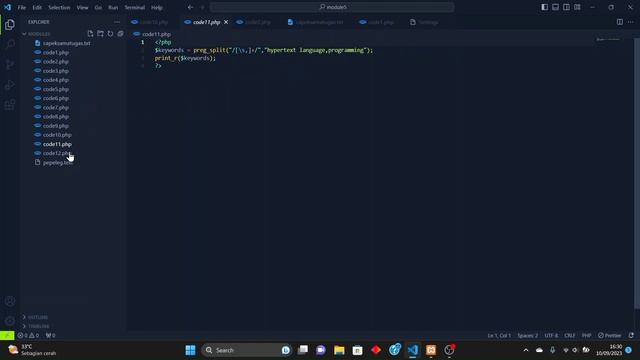Image resolution: width=640 pixels, height=360 pixels.
Task: Click the ports forwarded indicator
Action: (50, 336)
